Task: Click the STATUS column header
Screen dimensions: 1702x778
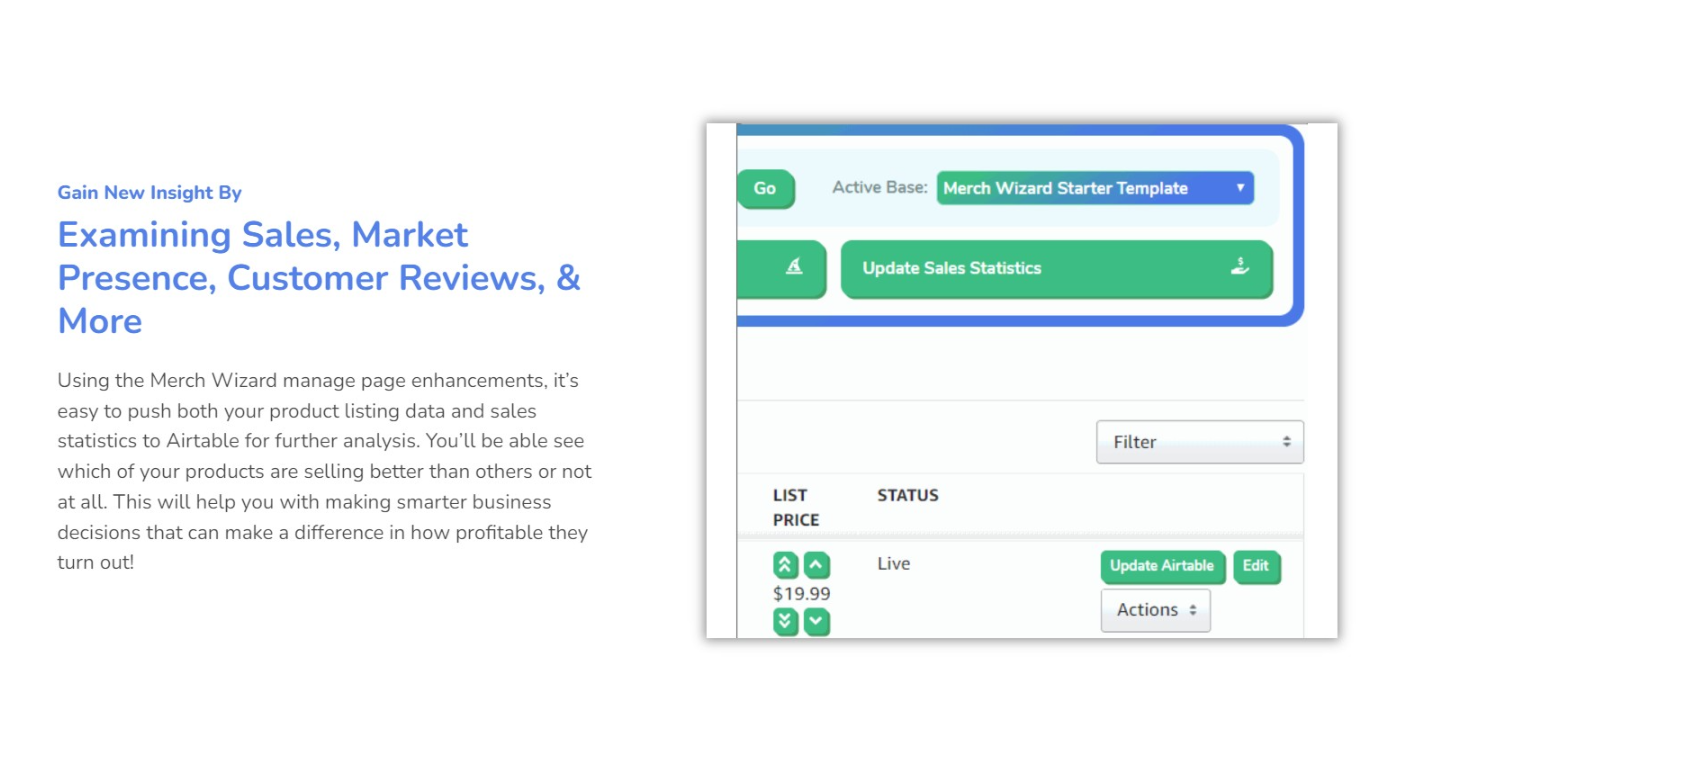Action: coord(908,495)
